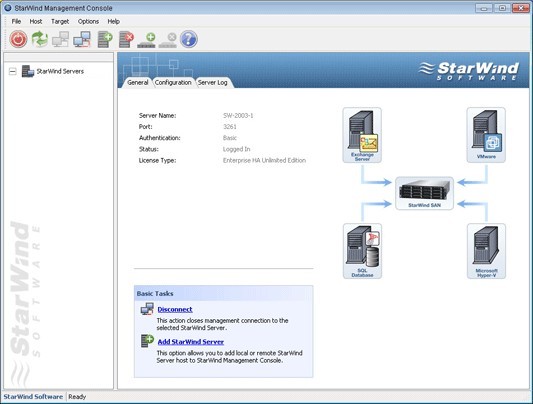Click the red power toolbar icon
The width and height of the screenshot is (533, 404).
click(x=18, y=39)
